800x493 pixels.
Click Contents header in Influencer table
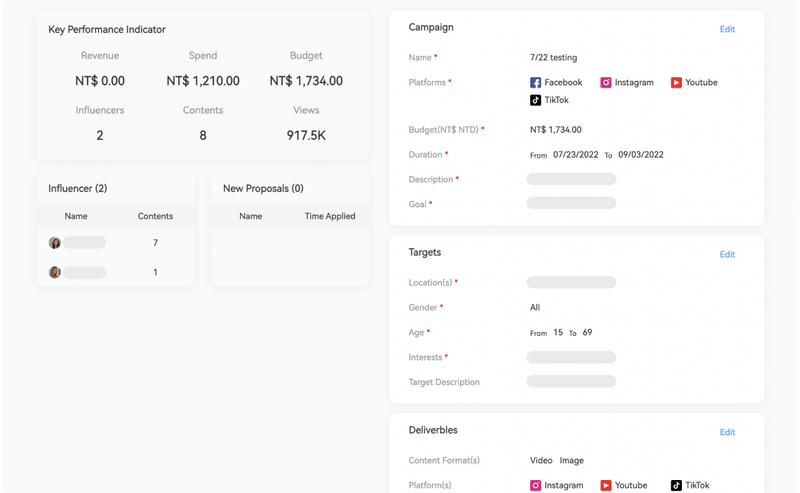(x=155, y=216)
